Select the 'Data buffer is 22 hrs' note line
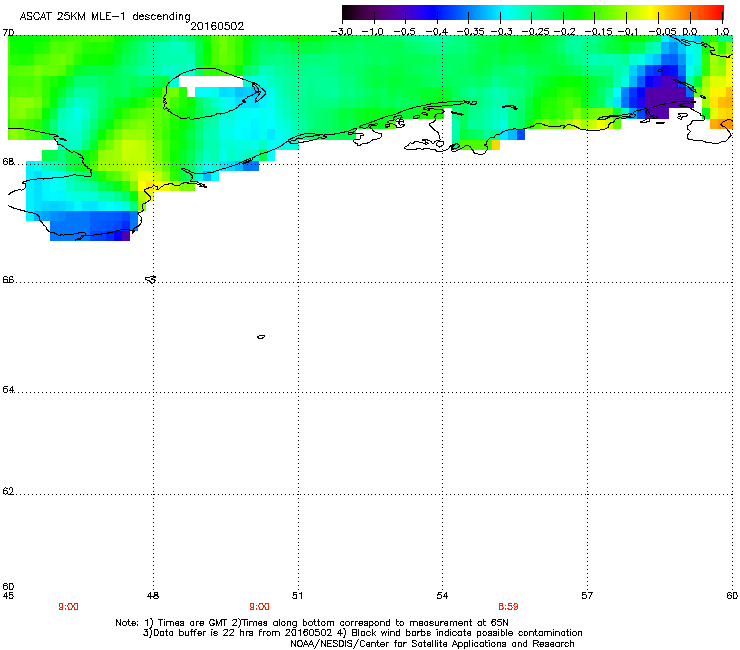 pos(362,633)
